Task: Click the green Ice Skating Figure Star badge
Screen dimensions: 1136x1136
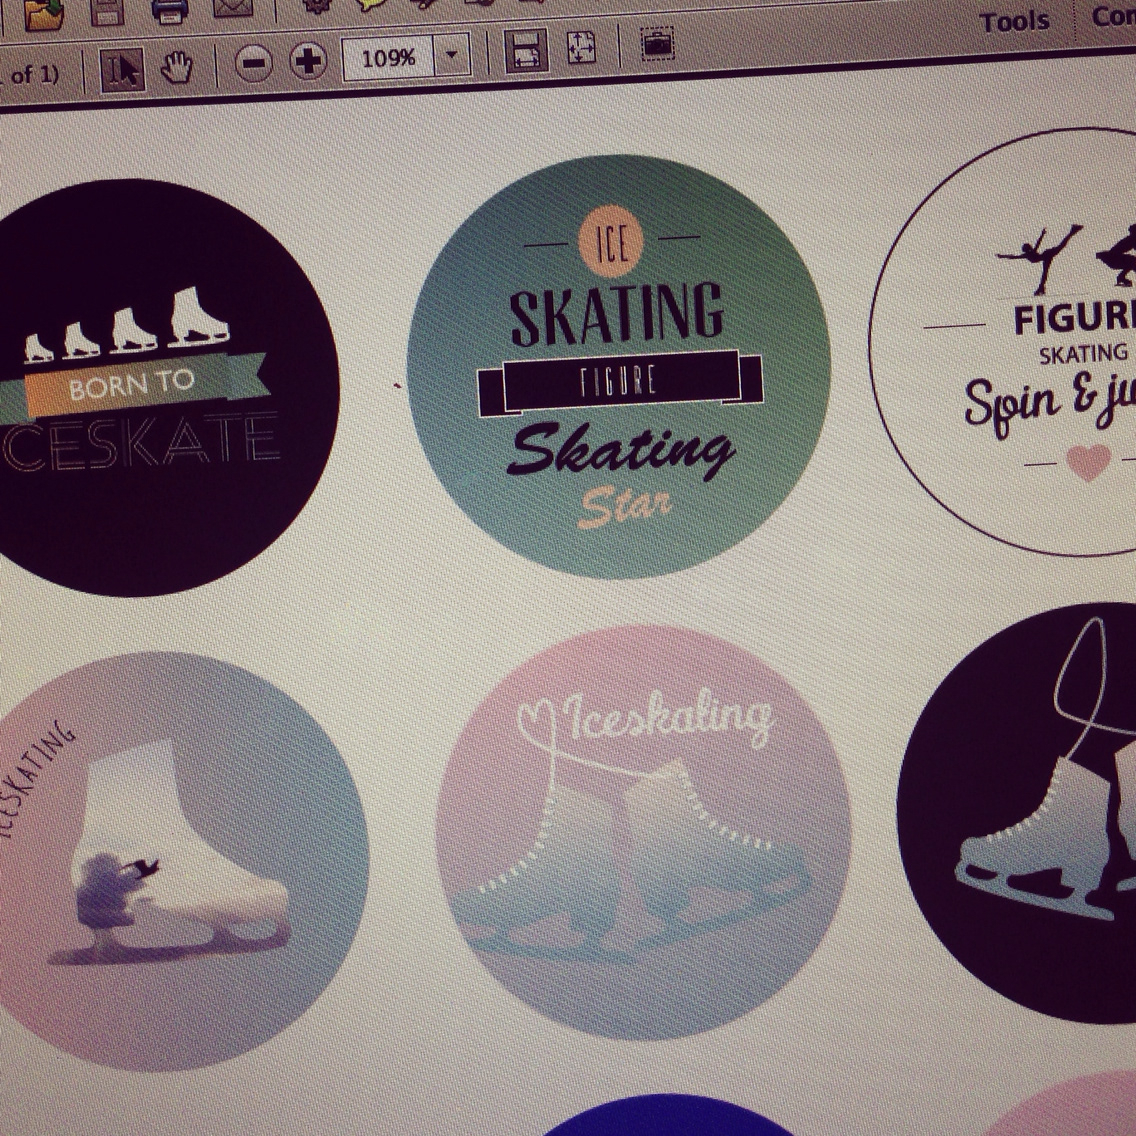Action: 618,367
